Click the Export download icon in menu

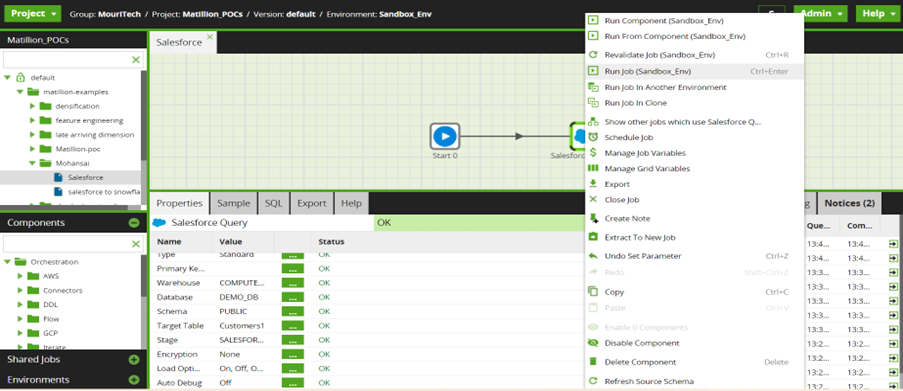pyautogui.click(x=593, y=184)
